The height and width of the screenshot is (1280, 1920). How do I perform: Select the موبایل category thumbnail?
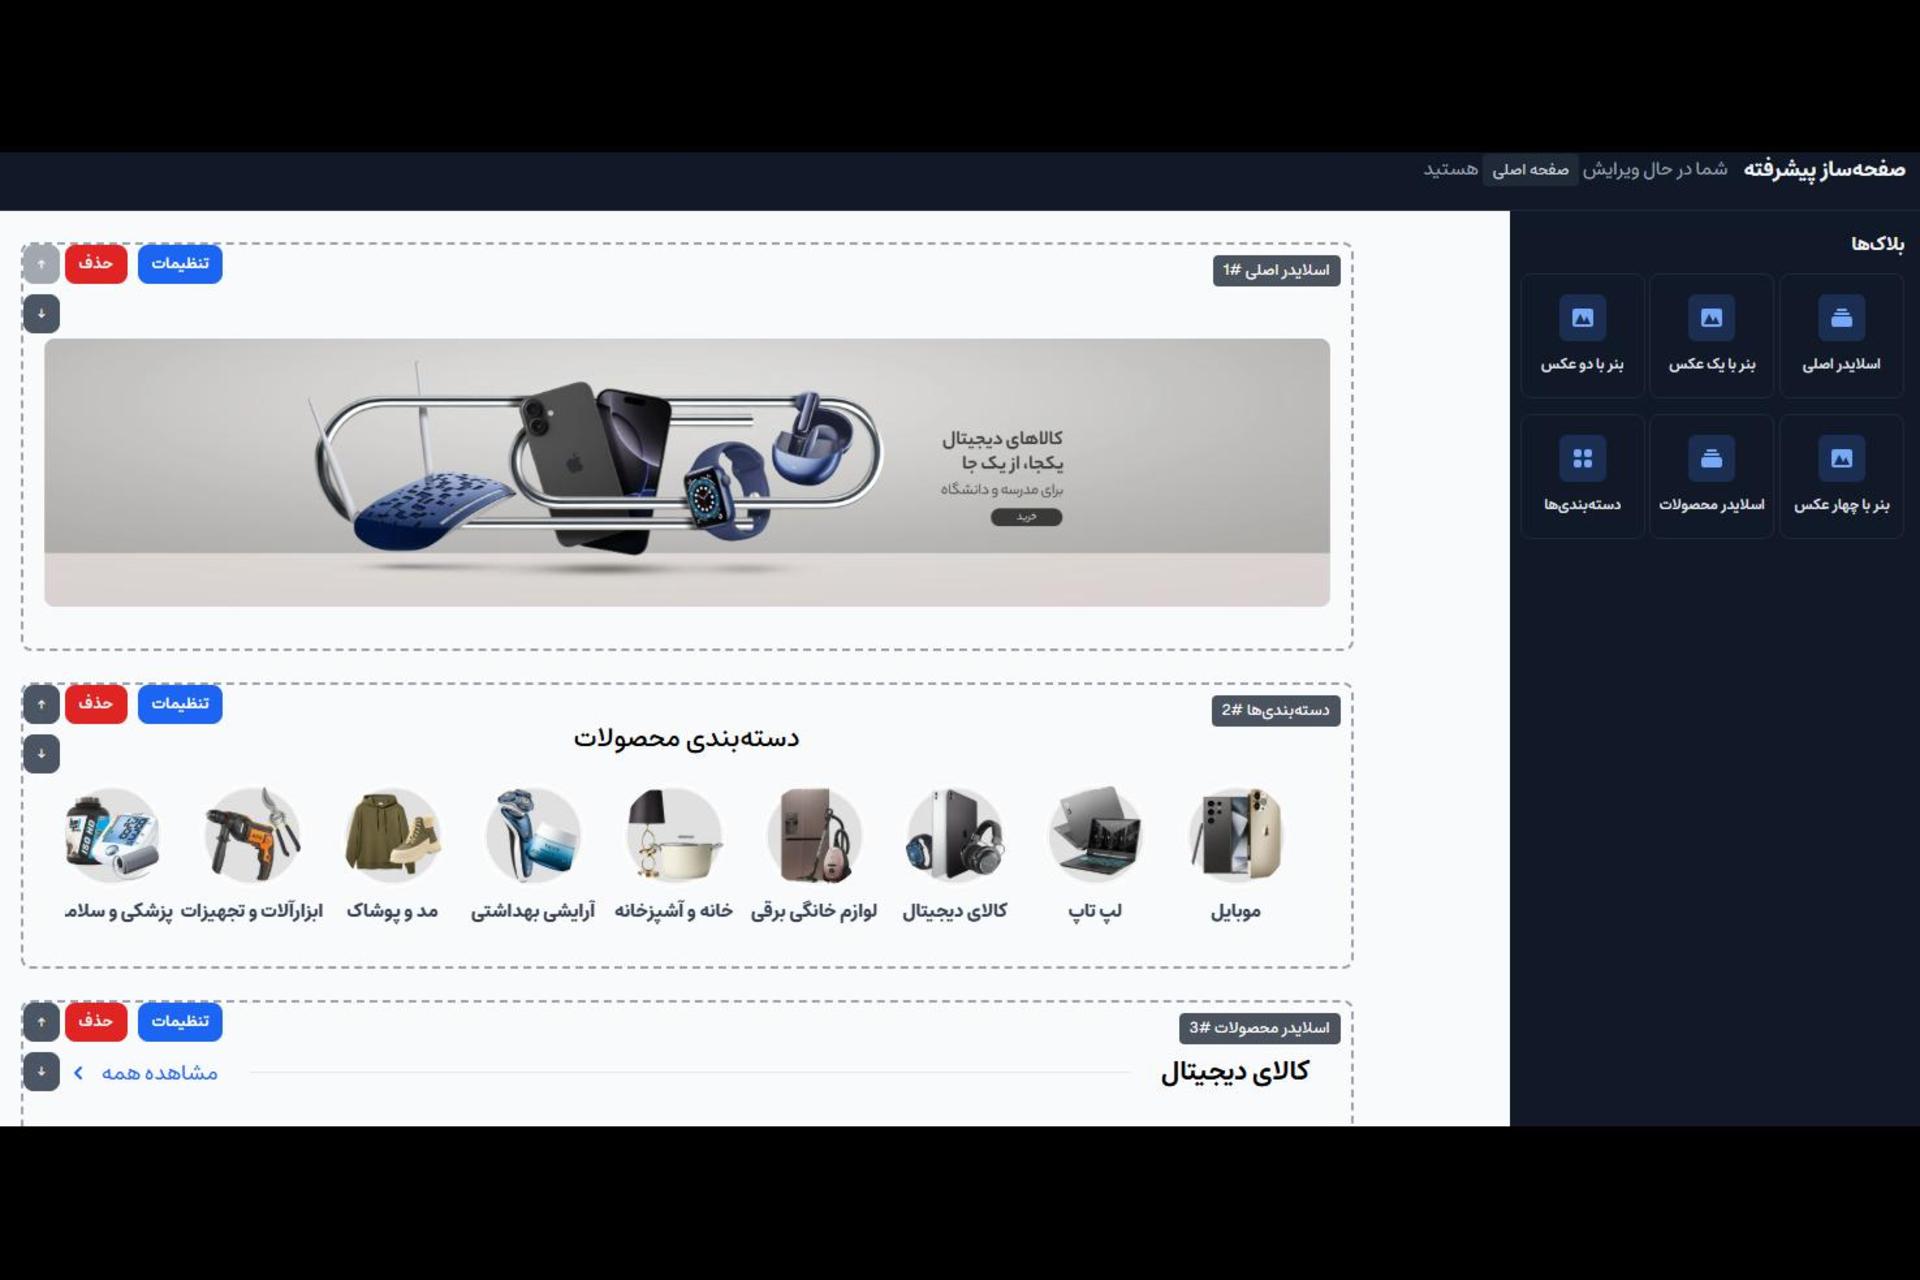(x=1236, y=836)
